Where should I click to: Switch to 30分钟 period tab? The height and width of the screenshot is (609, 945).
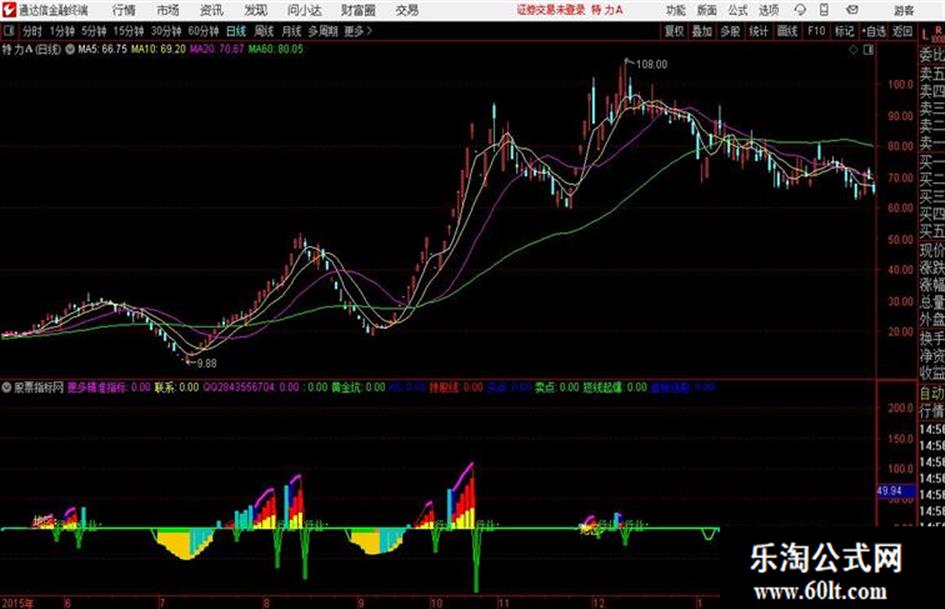(x=166, y=31)
